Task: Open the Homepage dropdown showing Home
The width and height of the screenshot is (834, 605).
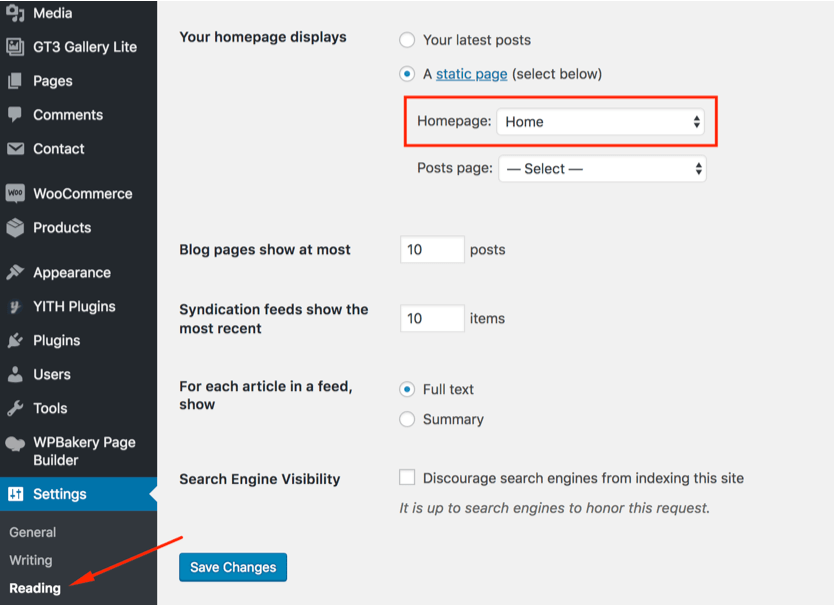Action: pos(601,122)
